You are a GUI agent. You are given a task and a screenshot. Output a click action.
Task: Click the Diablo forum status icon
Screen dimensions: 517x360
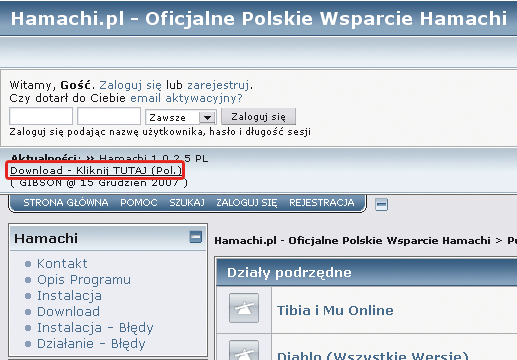coord(244,350)
